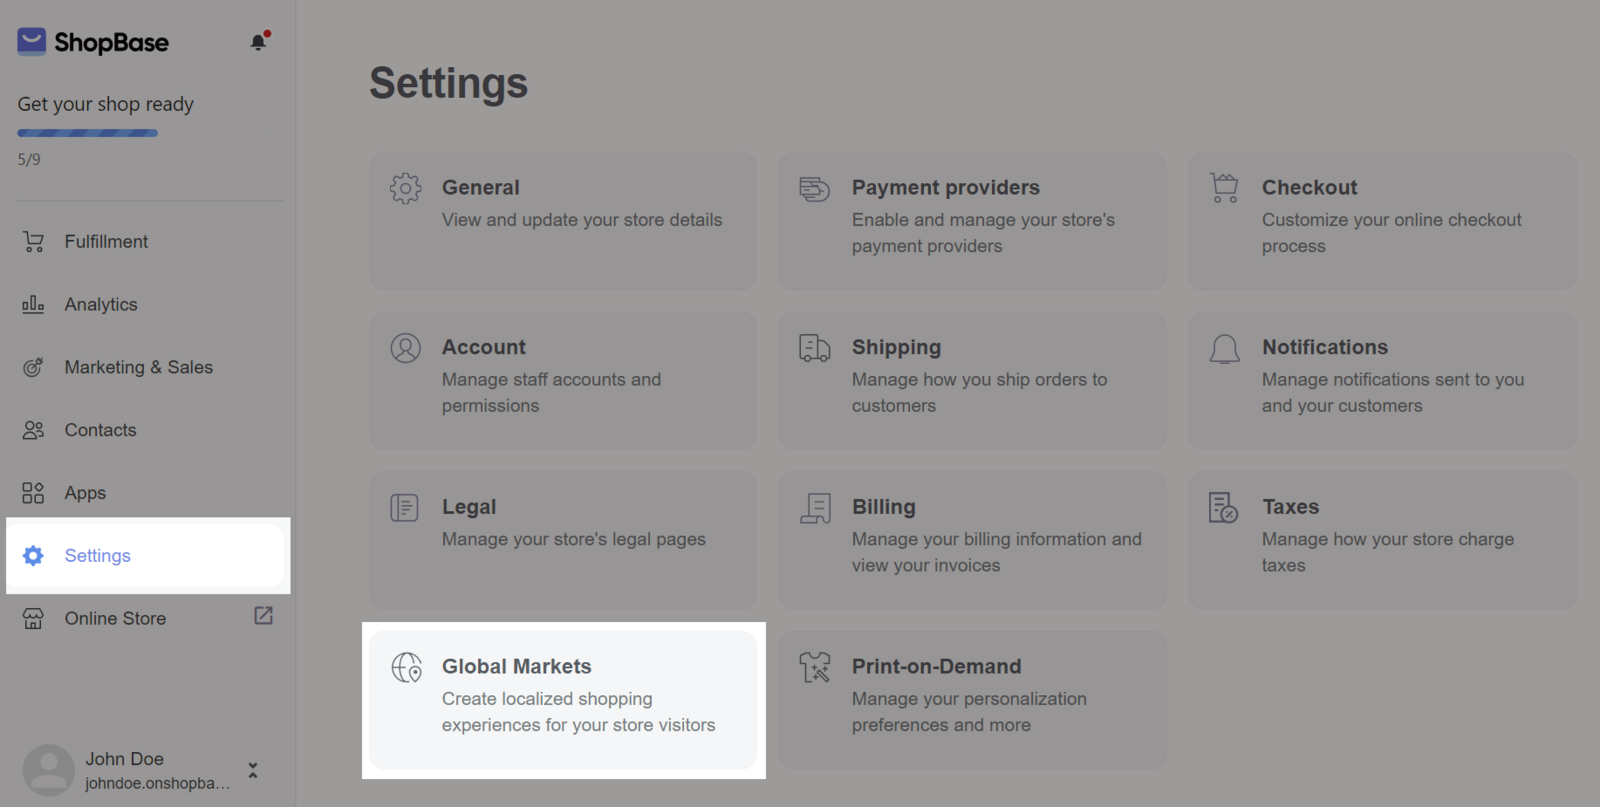
Task: Click the Payment providers card icon
Action: click(x=814, y=188)
